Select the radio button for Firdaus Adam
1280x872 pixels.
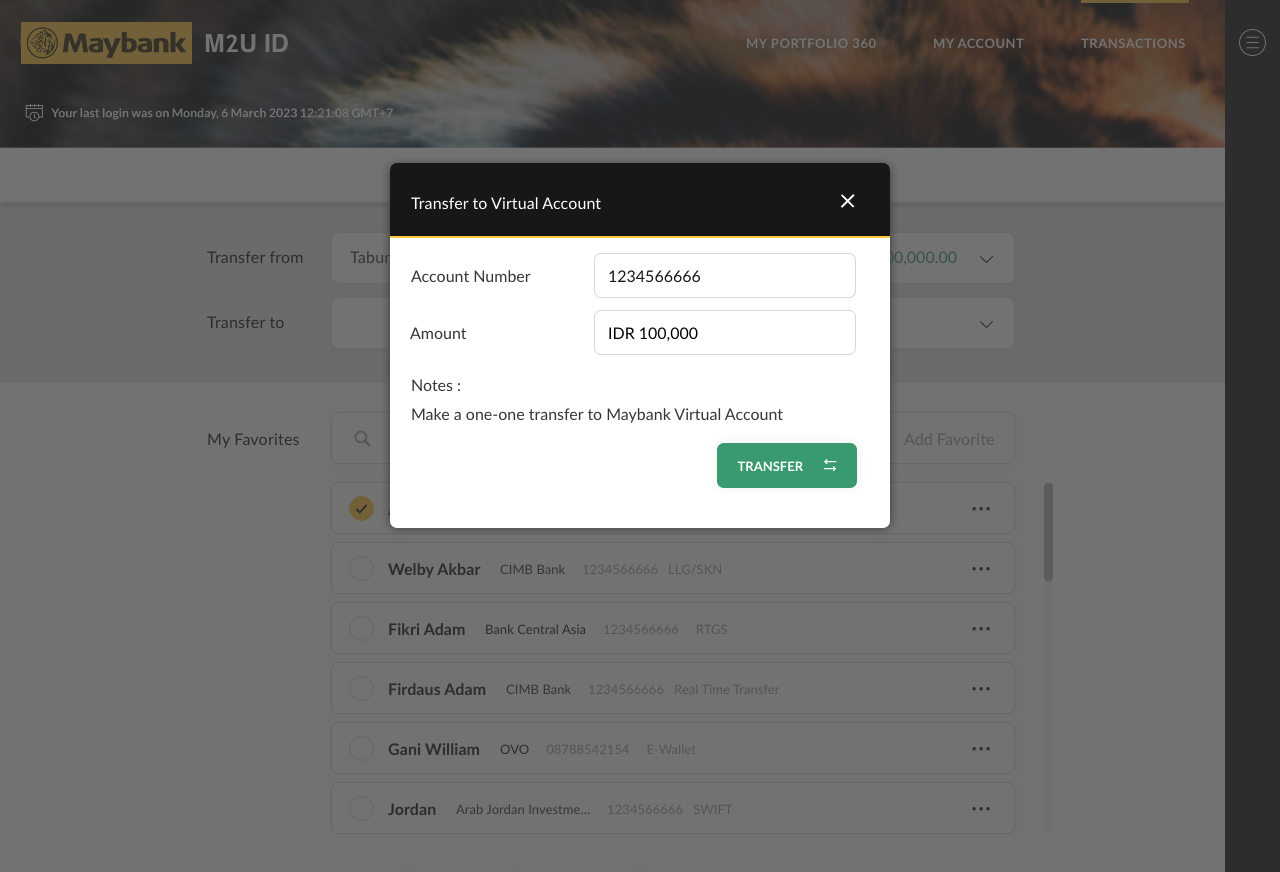[361, 688]
